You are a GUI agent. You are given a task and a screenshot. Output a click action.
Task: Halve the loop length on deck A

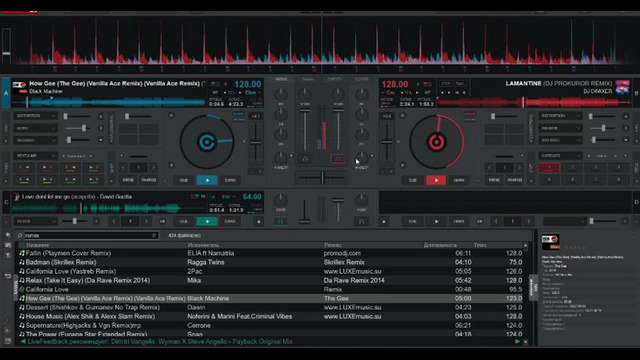click(x=123, y=168)
